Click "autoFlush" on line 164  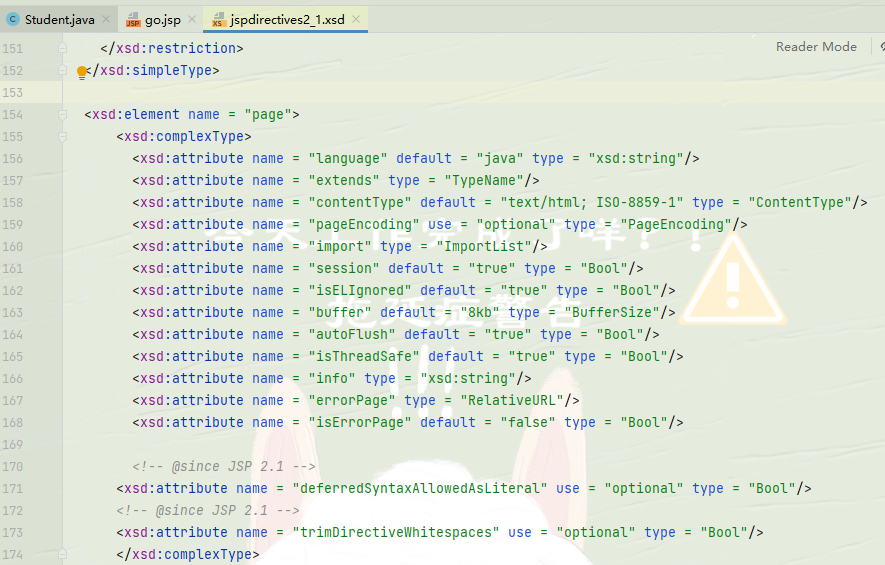[352, 335]
